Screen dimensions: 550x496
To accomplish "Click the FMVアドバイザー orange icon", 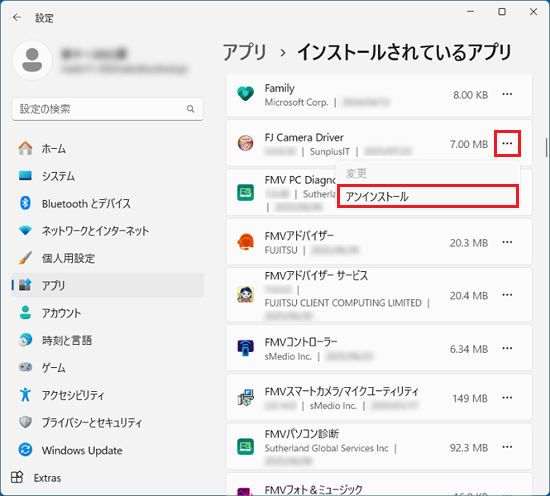I will coord(246,242).
